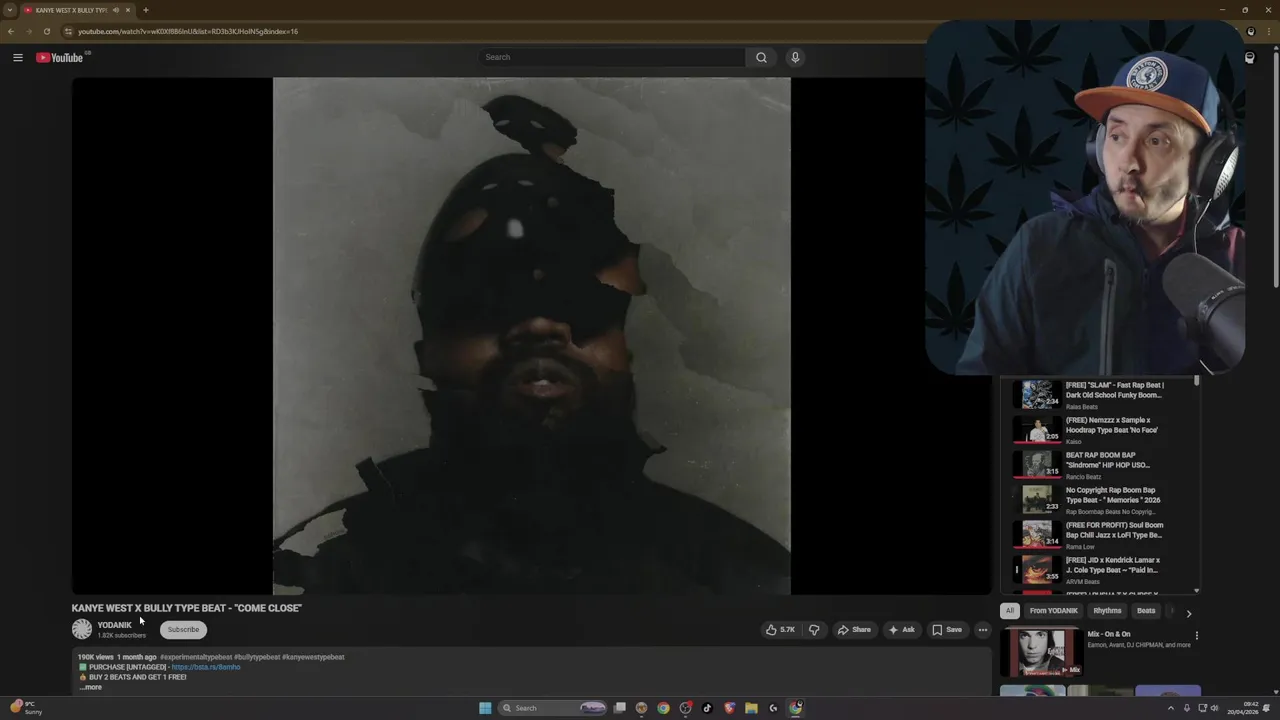Open the weather widget Sunny
1280x720 pixels.
tap(26, 708)
